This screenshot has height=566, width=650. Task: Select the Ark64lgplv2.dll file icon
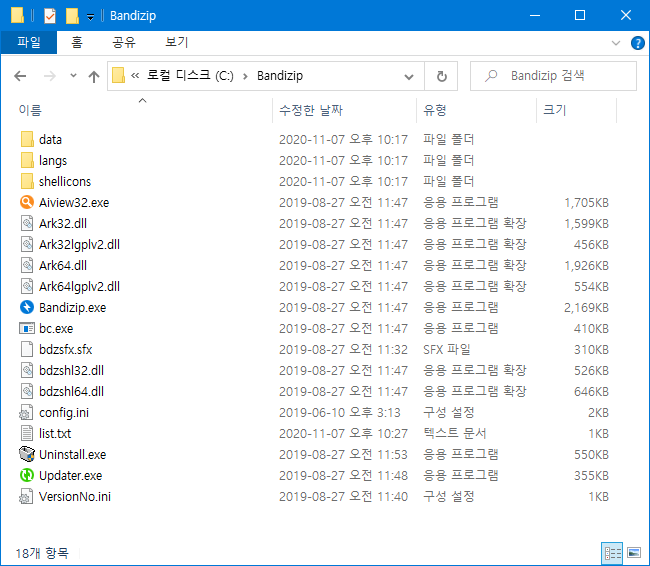point(27,287)
